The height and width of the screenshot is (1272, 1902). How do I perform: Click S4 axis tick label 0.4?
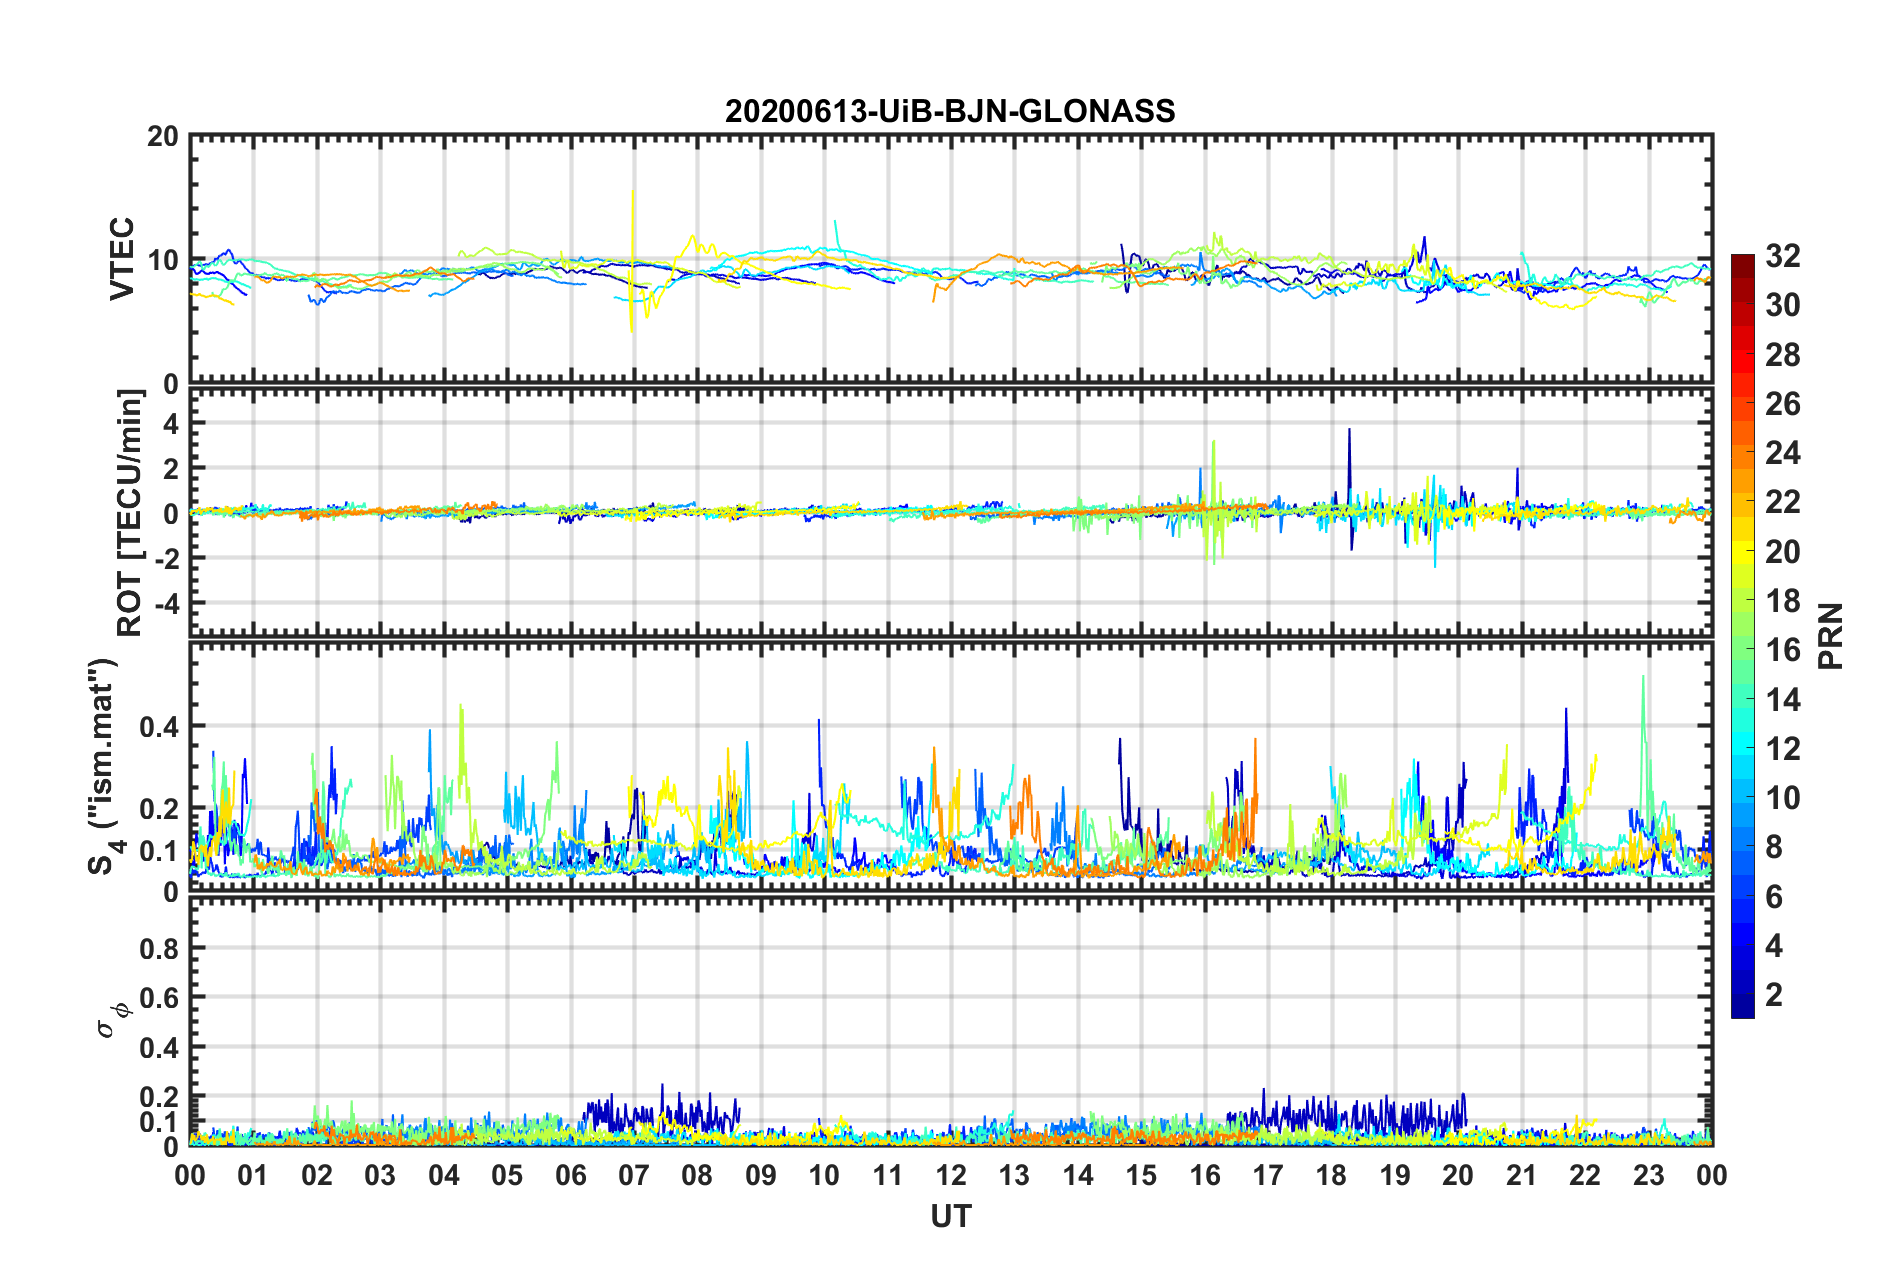point(160,727)
